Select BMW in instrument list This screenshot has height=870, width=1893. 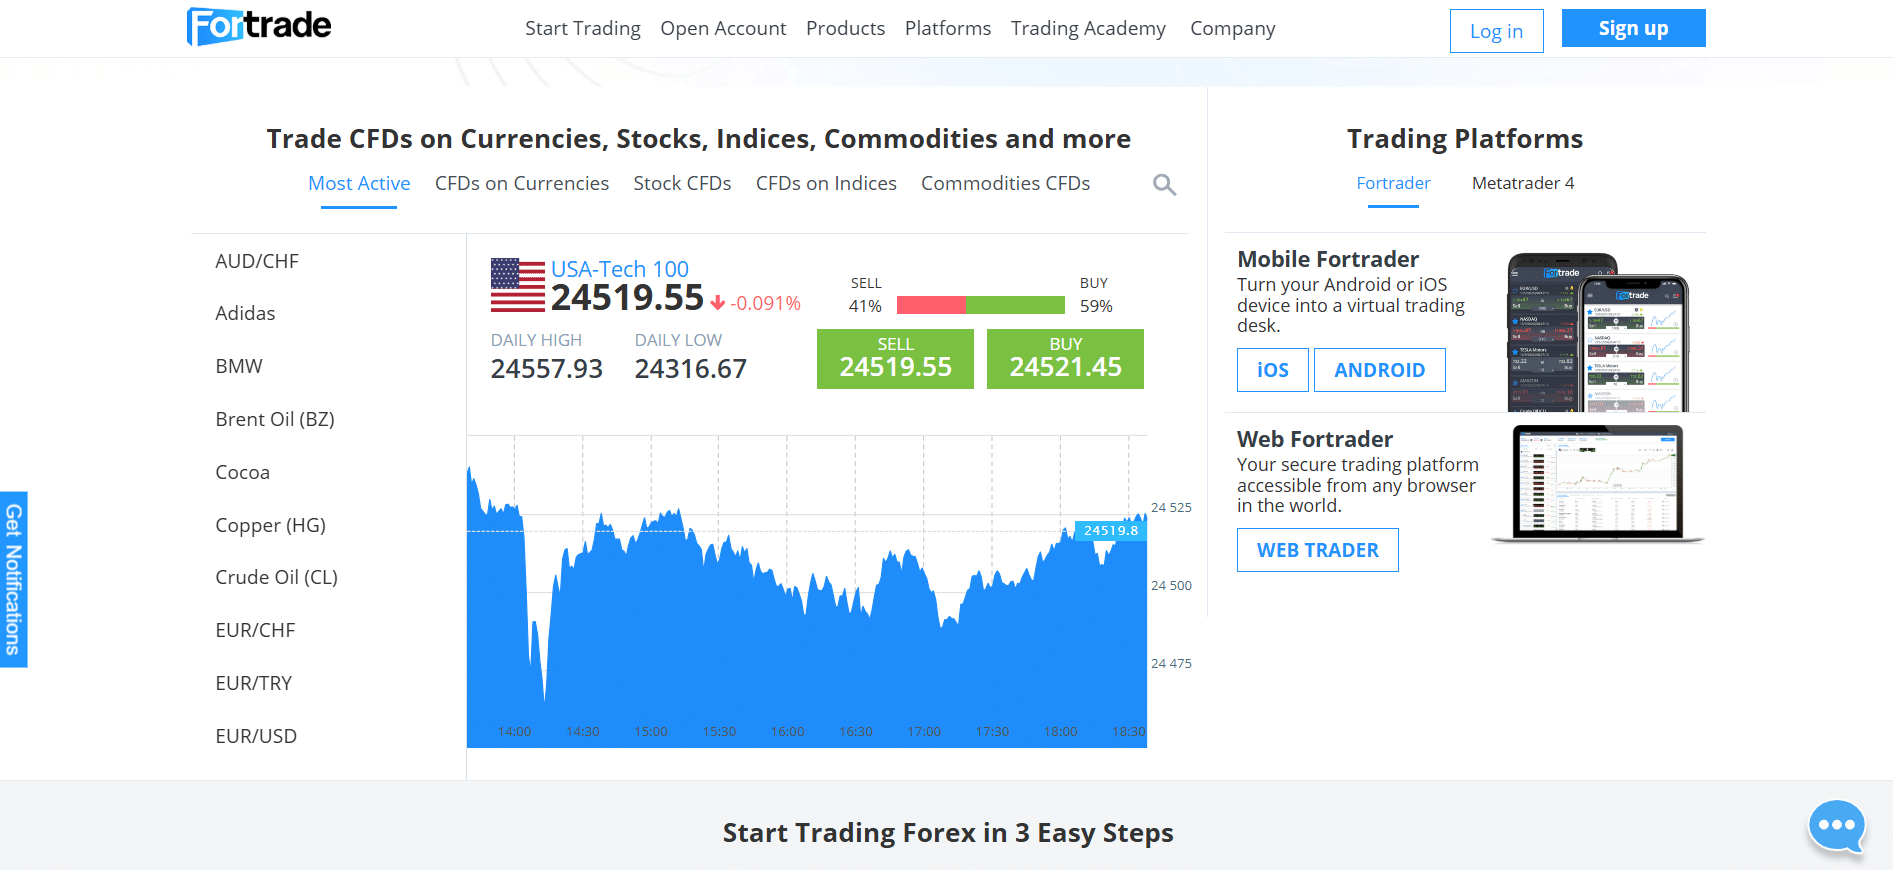[x=239, y=366]
